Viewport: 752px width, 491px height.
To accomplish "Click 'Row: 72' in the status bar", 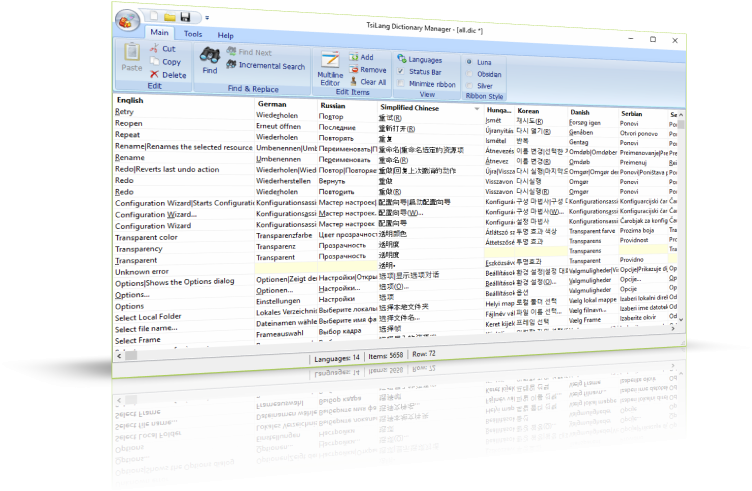I will pyautogui.click(x=424, y=354).
